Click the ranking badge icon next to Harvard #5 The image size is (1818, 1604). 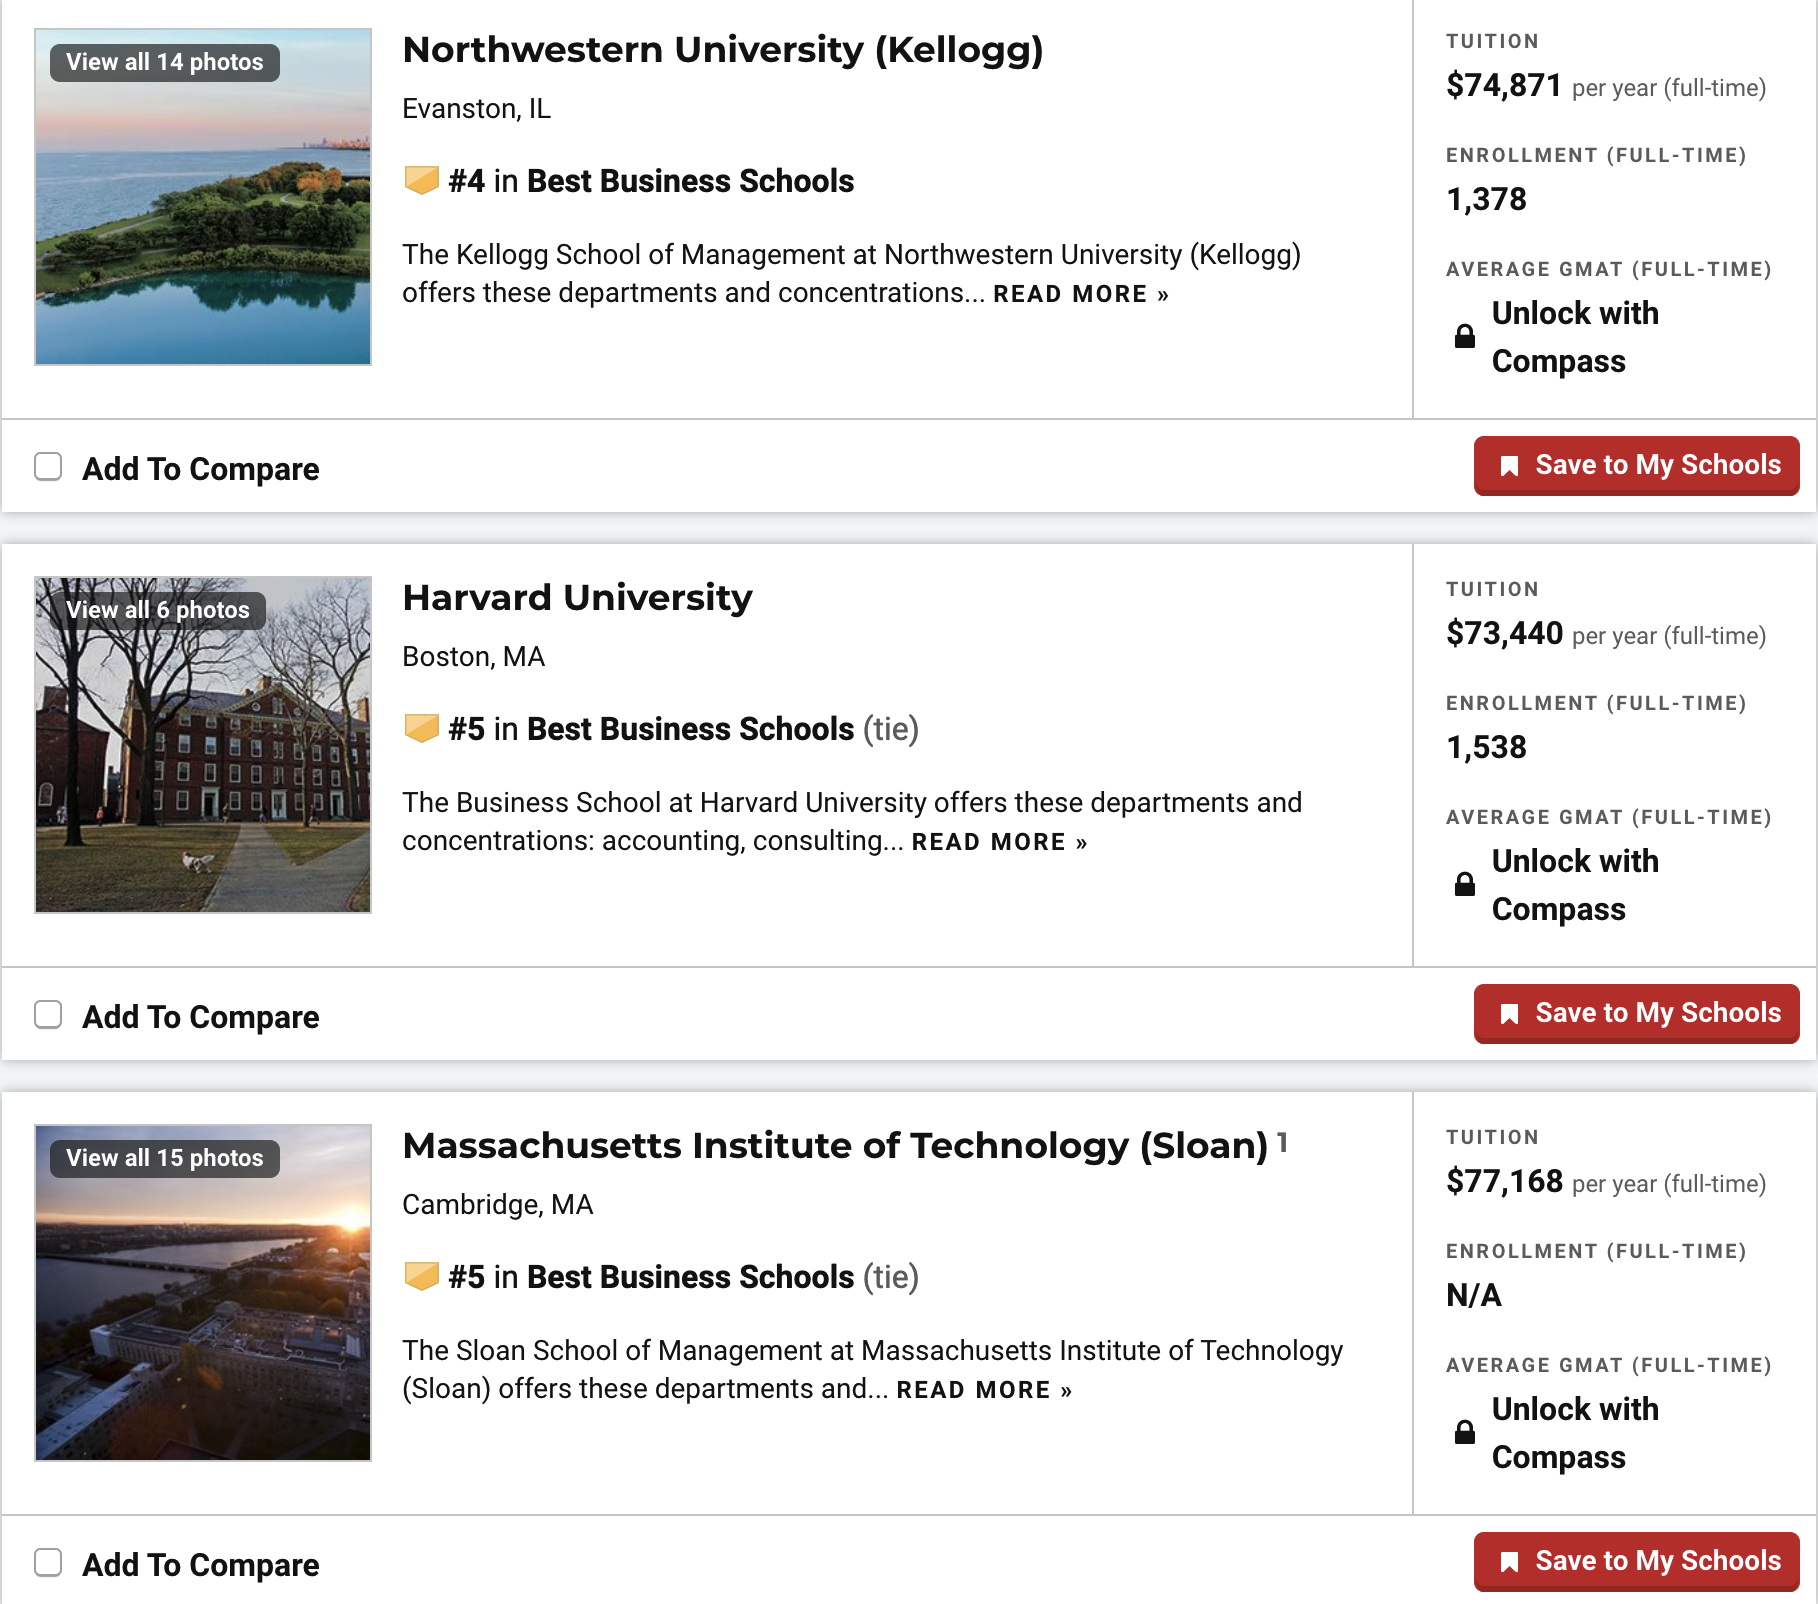(421, 729)
